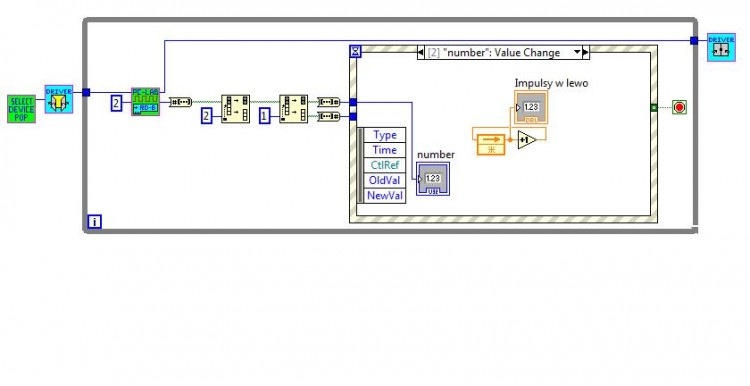Select the DRIVER open node
Screen dimensions: 750x386
[x=59, y=99]
